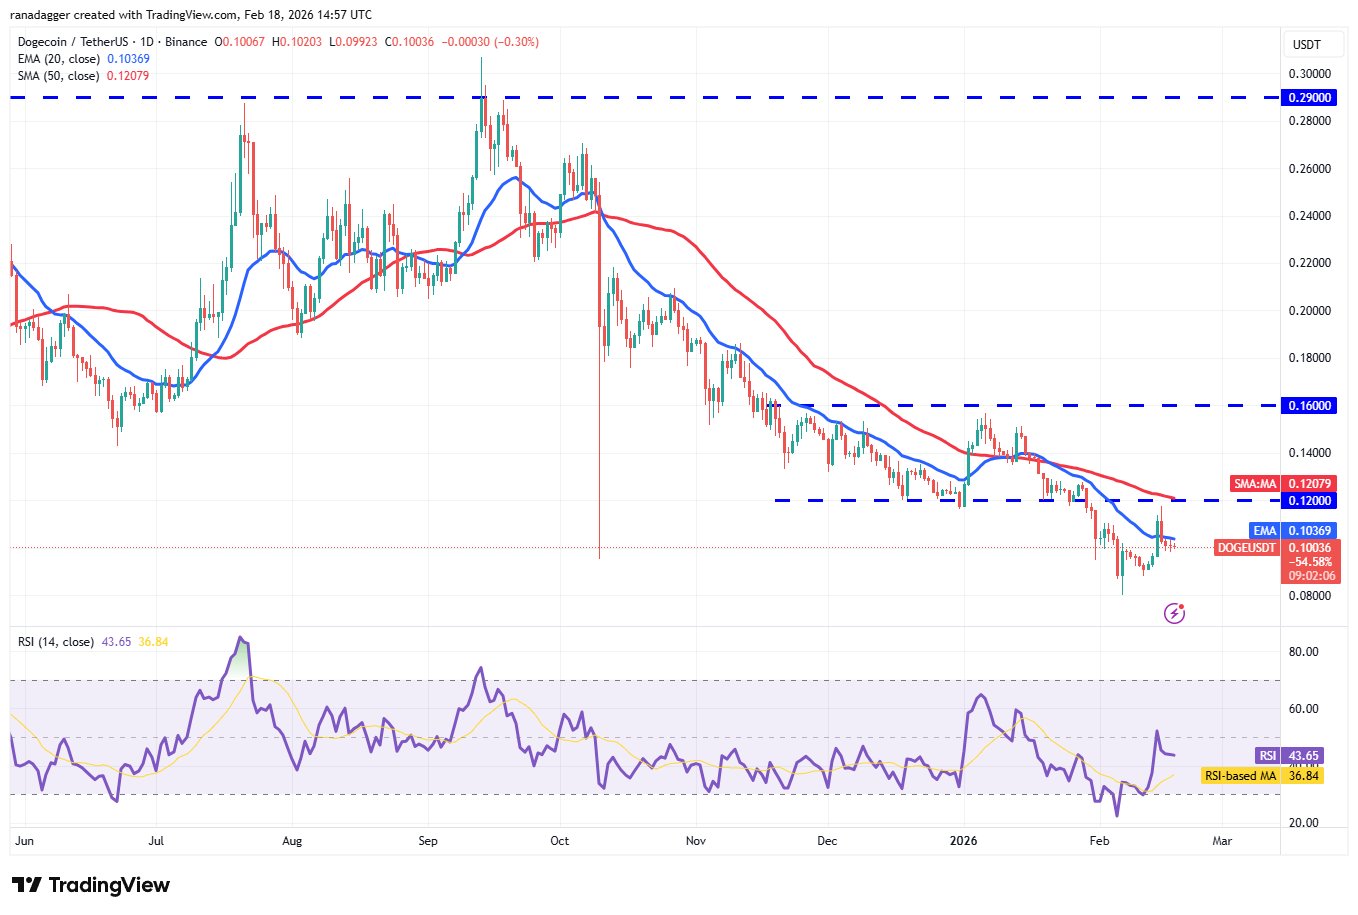Click the Oct label on time axis
The image size is (1358, 915).
coord(560,841)
